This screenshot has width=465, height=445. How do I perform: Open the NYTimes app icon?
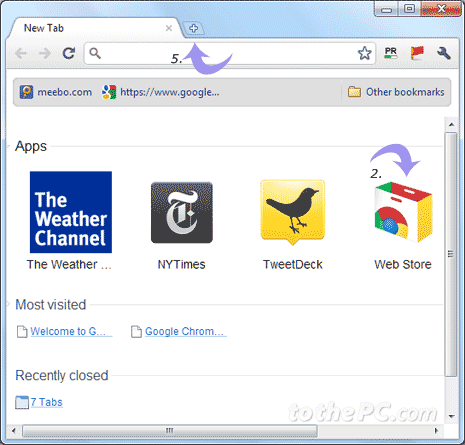(x=182, y=212)
